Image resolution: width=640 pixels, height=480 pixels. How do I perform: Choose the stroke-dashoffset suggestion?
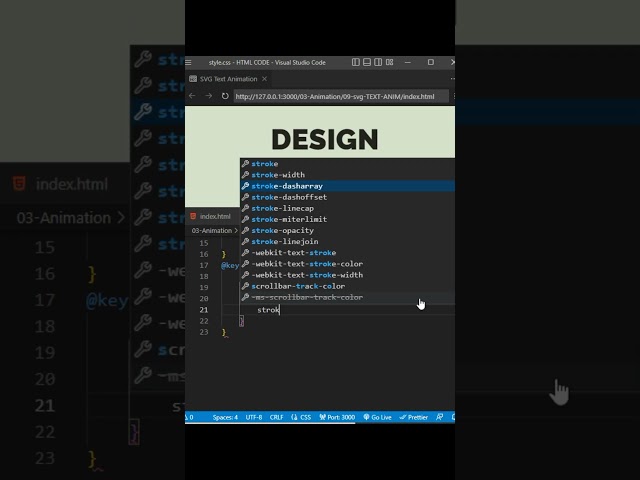348,197
